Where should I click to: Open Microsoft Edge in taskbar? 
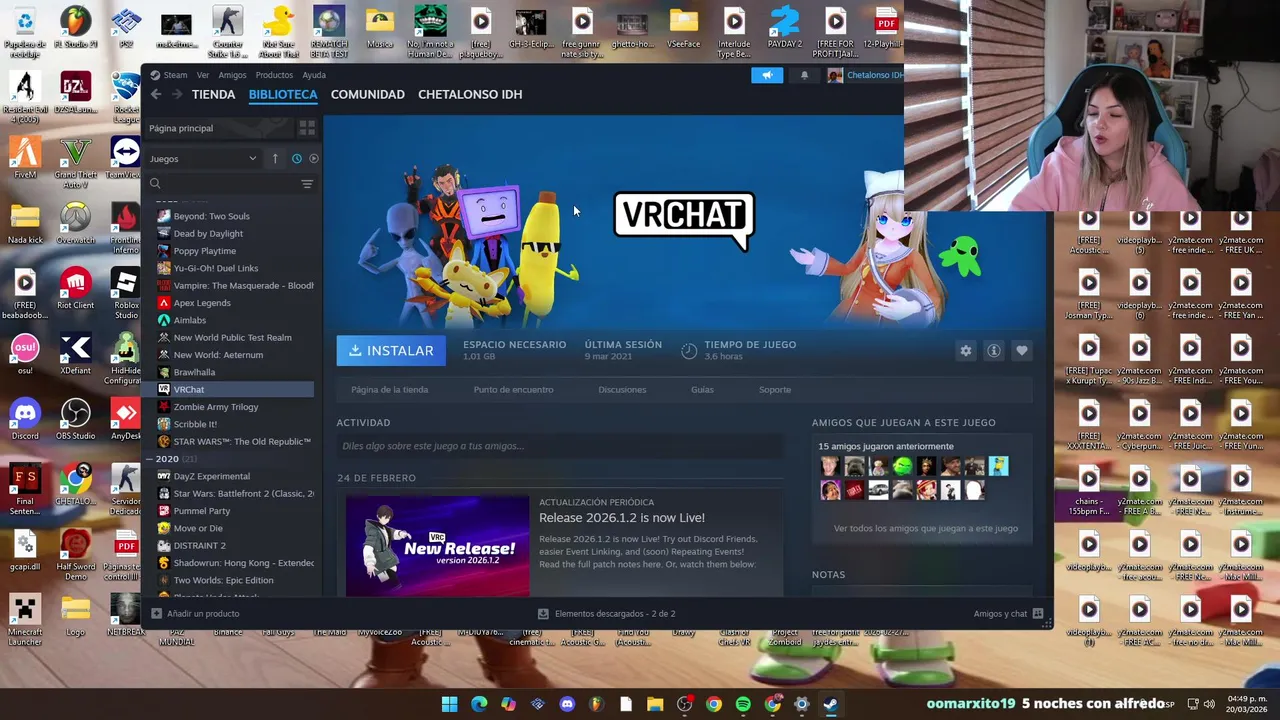coord(479,704)
